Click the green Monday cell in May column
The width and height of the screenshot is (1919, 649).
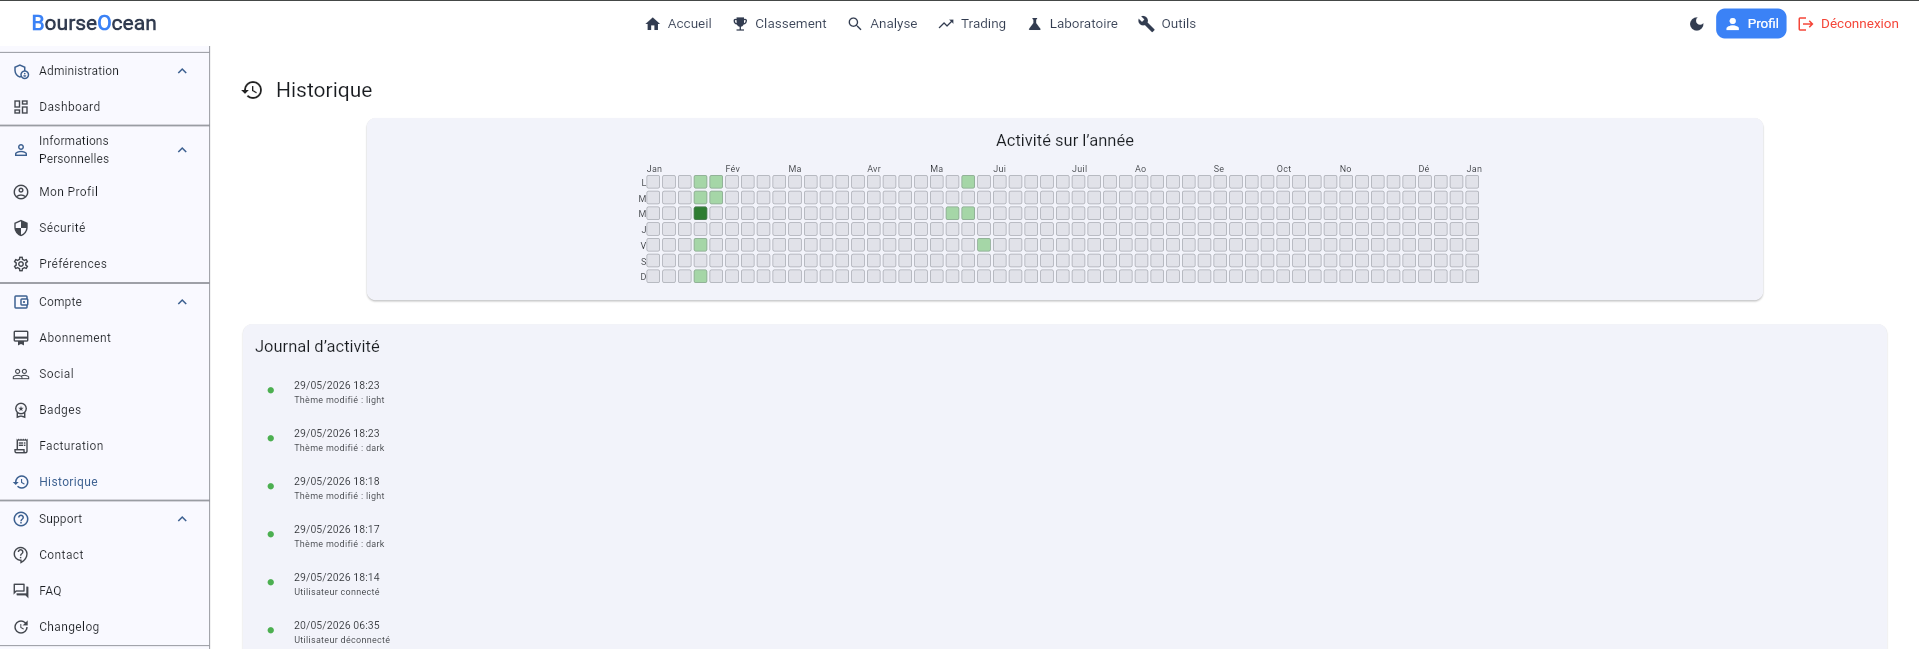pyautogui.click(x=968, y=182)
